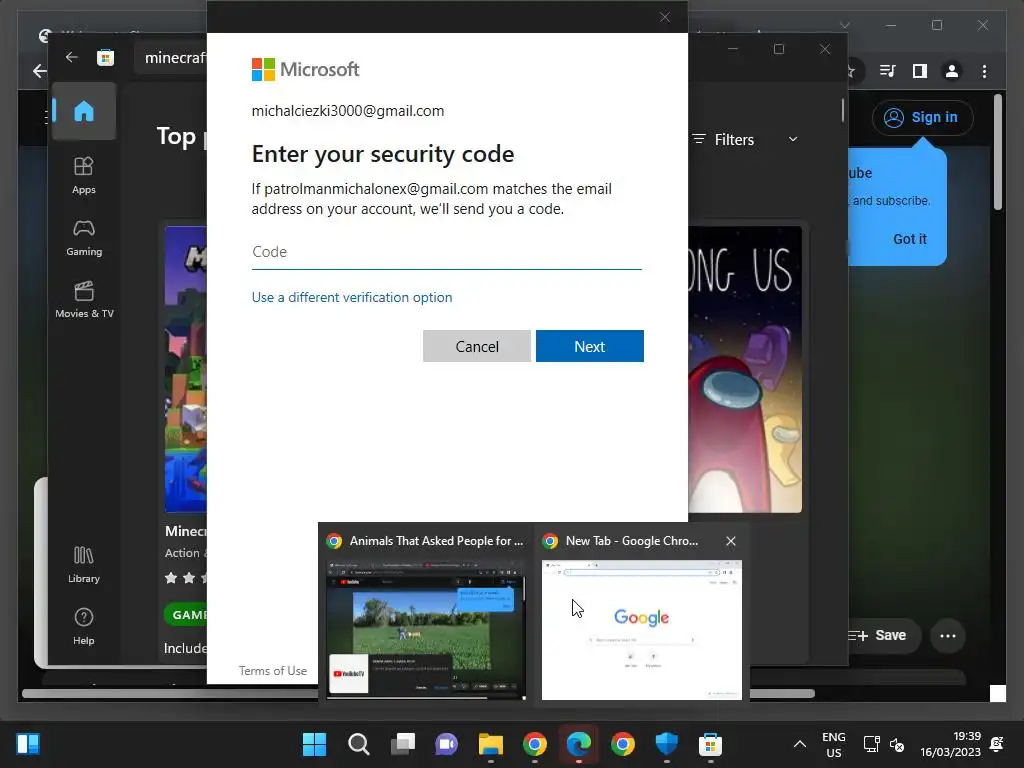The height and width of the screenshot is (768, 1024).
Task: Open notifications bell icon
Action: (997, 744)
